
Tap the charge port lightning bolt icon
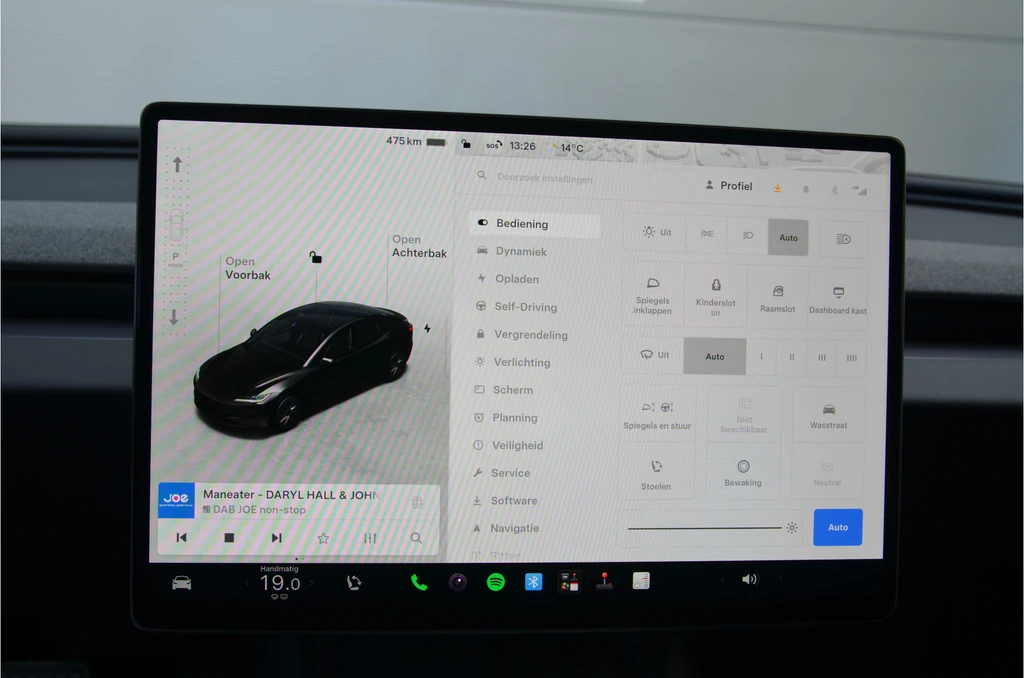pos(427,329)
